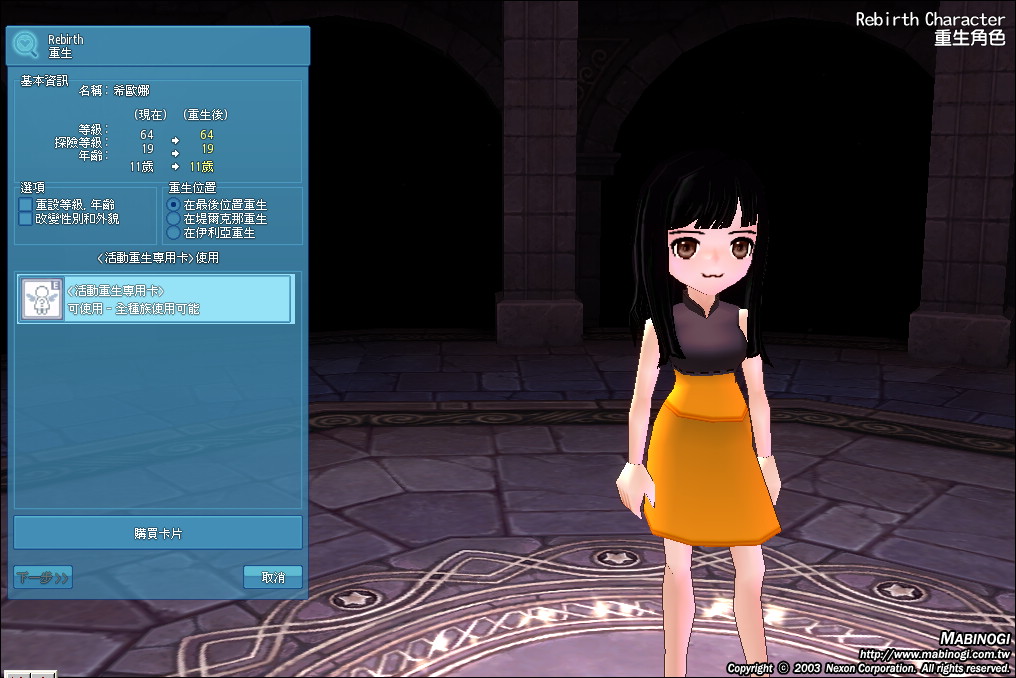Click the arrow between 11歲 age values

pyautogui.click(x=175, y=166)
